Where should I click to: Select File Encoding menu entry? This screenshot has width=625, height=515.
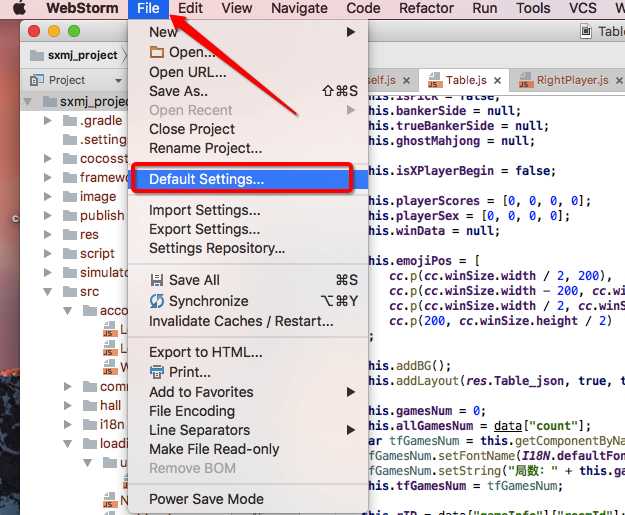[192, 411]
